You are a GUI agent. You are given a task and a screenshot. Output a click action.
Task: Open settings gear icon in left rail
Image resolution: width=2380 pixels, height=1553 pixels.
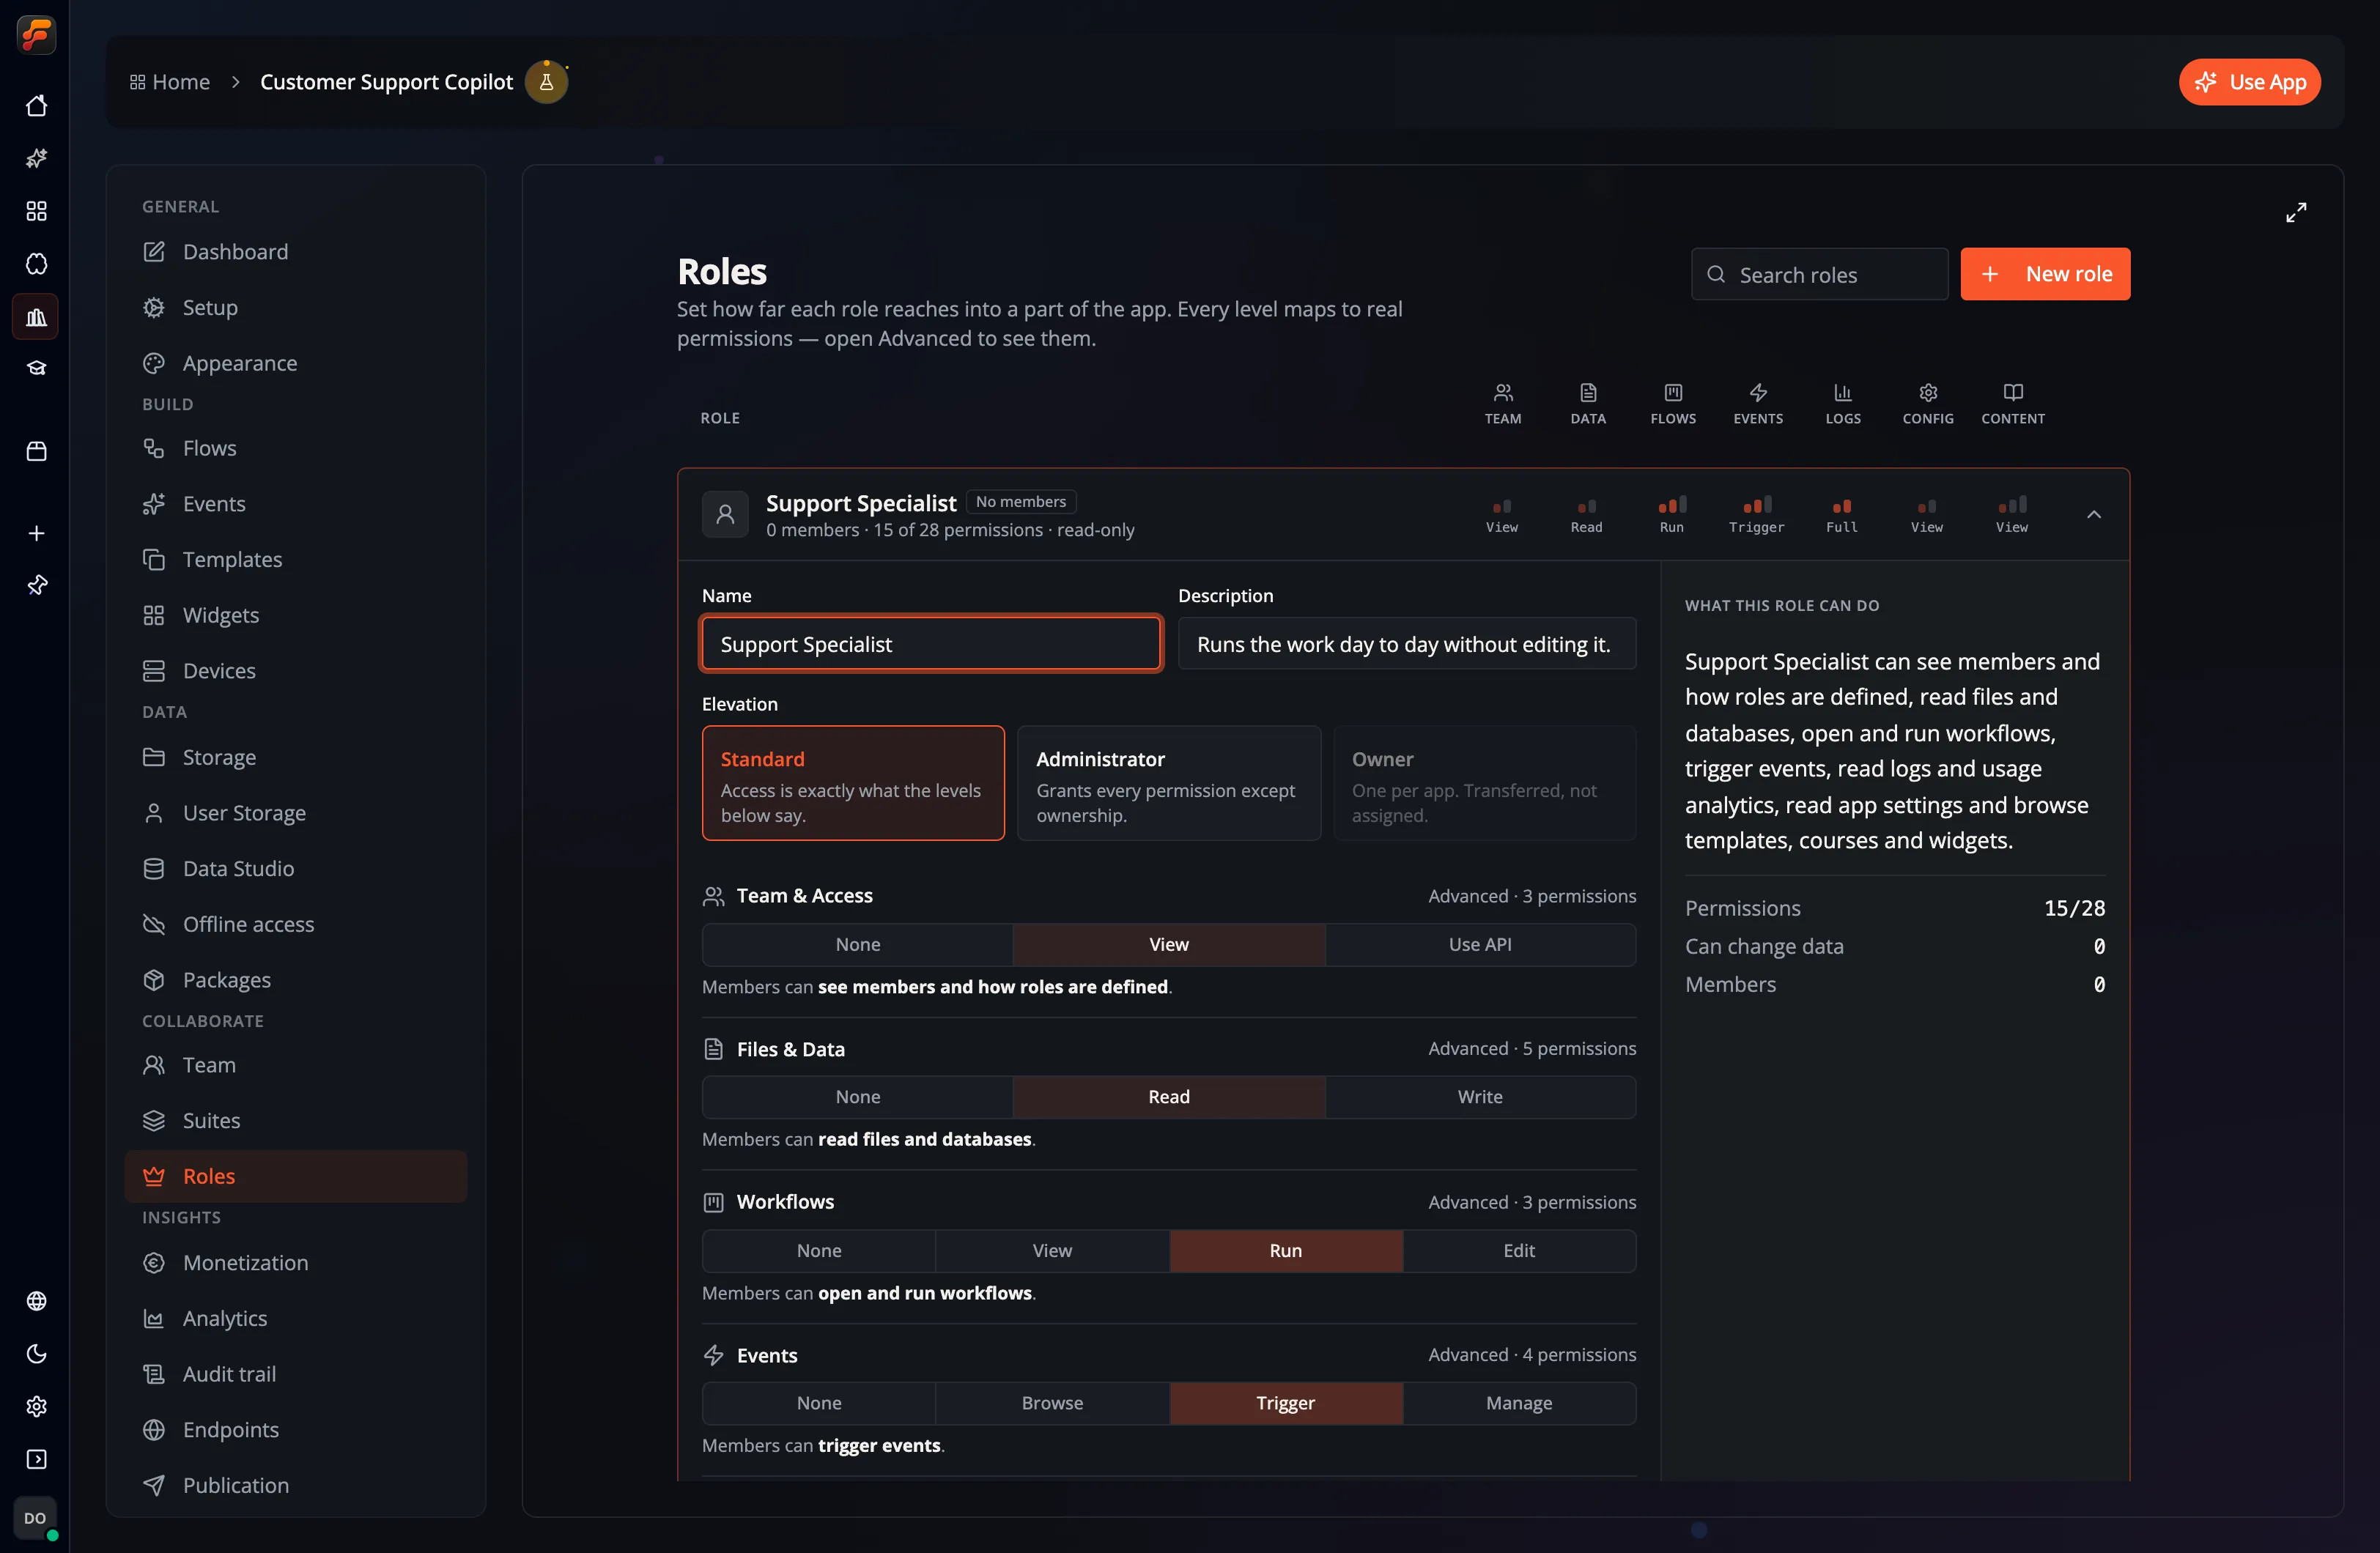[36, 1407]
